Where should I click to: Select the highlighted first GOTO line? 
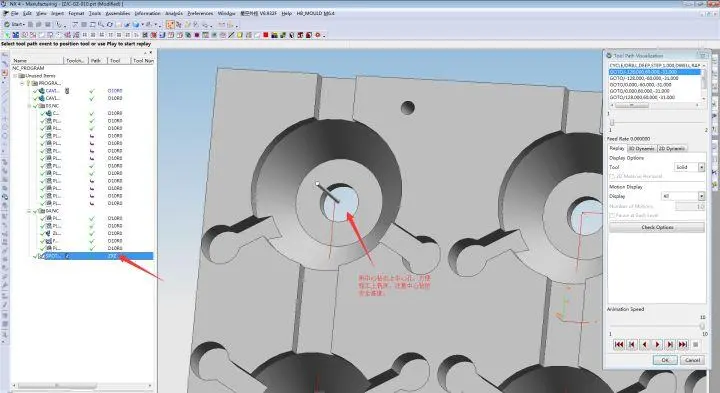click(x=655, y=72)
